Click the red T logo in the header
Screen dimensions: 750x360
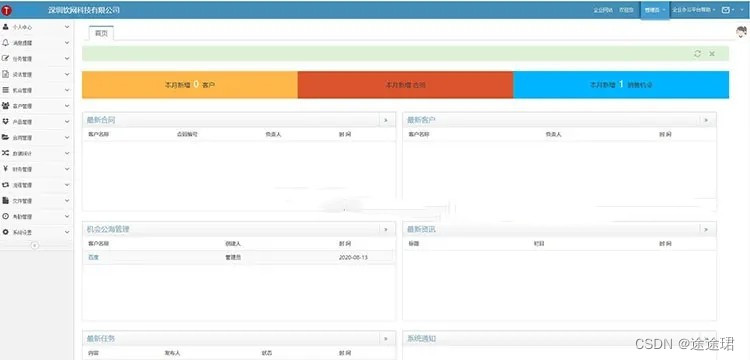pyautogui.click(x=6, y=10)
